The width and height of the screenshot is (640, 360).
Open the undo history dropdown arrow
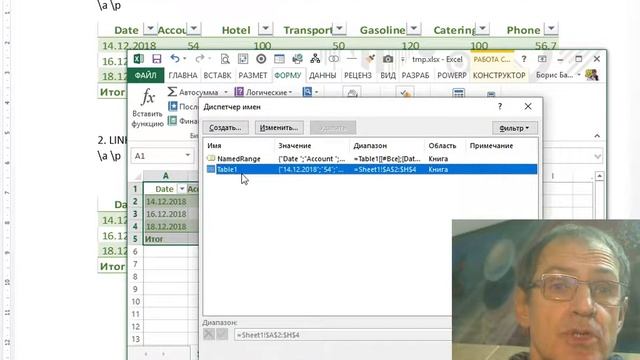pyautogui.click(x=185, y=59)
